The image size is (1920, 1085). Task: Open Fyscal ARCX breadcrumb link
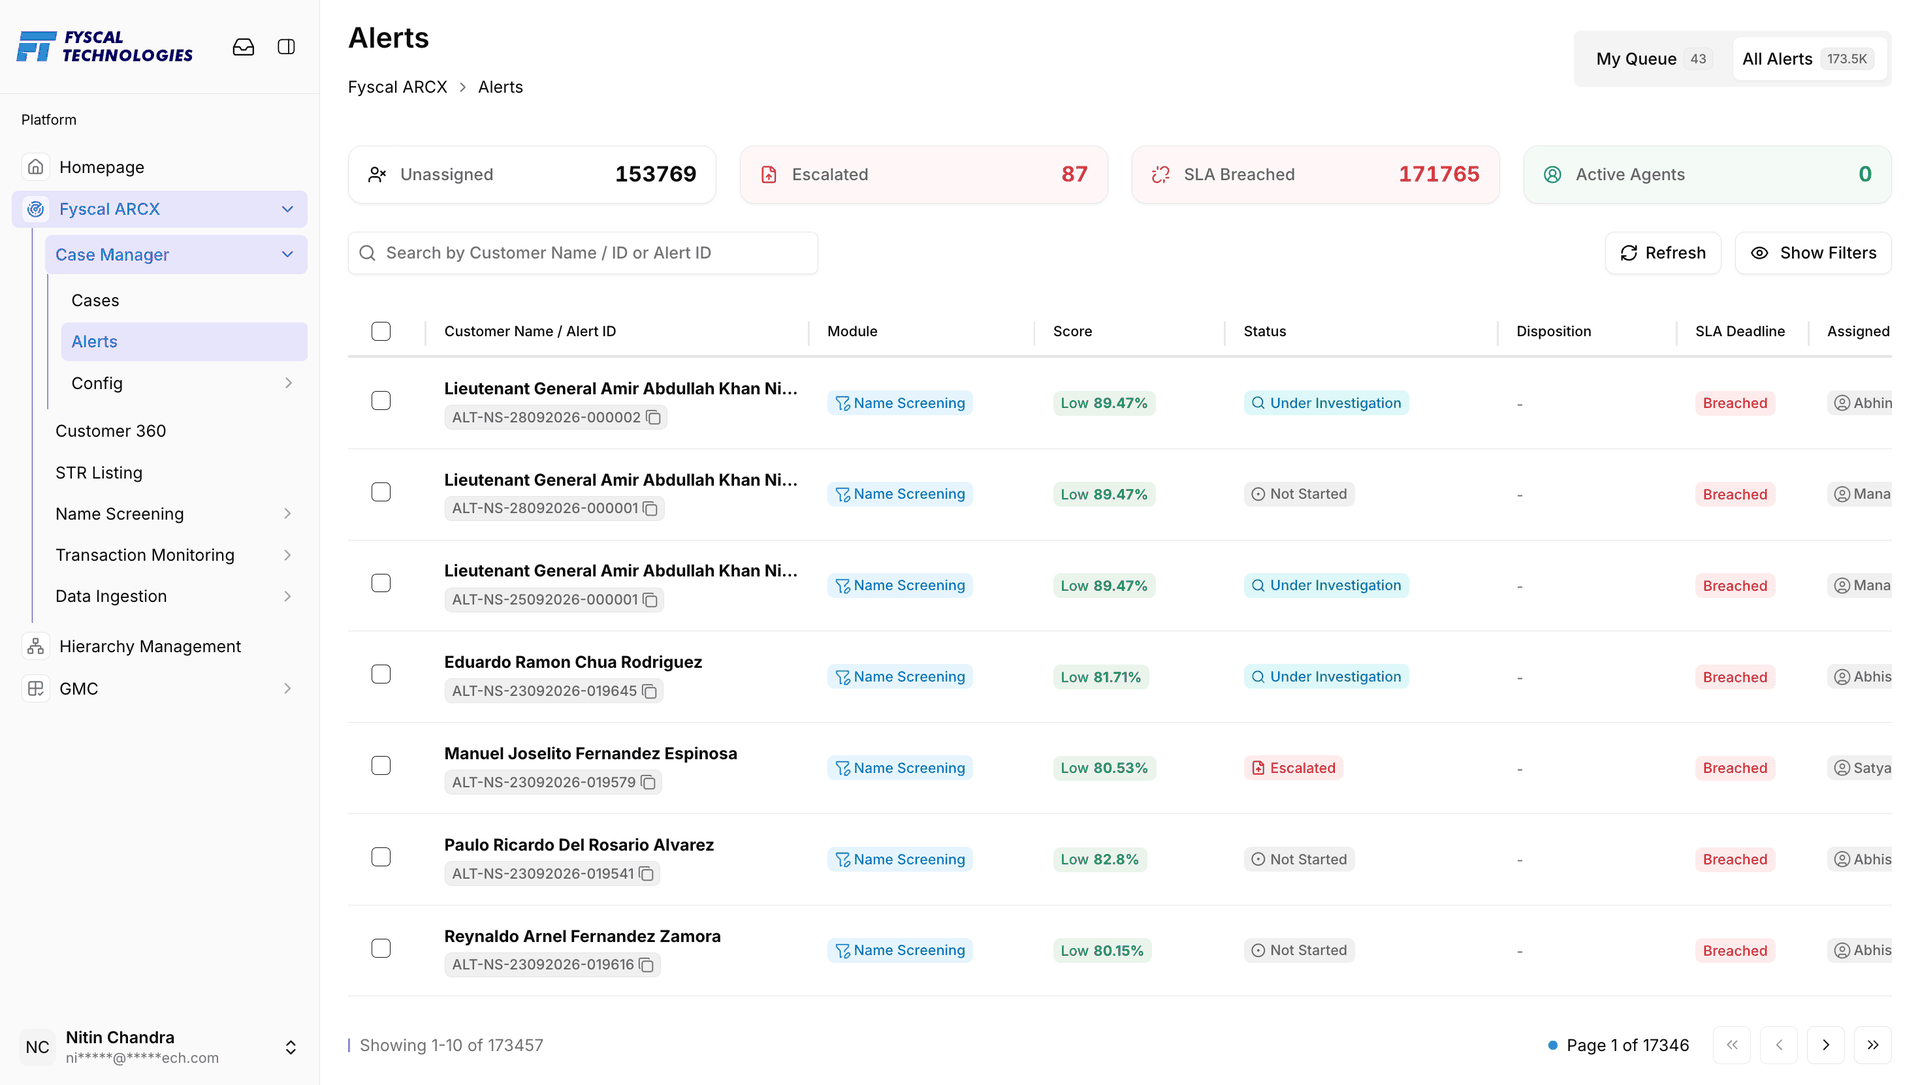[398, 87]
